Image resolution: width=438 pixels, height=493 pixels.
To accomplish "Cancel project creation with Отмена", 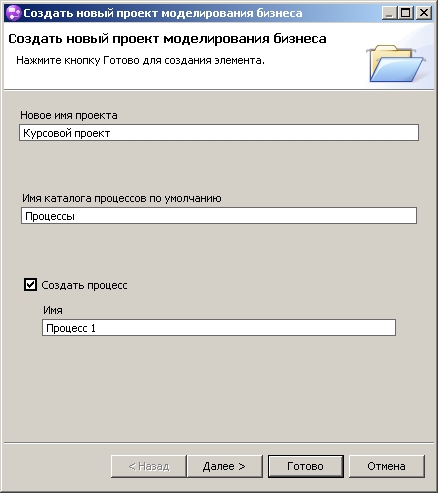I will coord(387,466).
